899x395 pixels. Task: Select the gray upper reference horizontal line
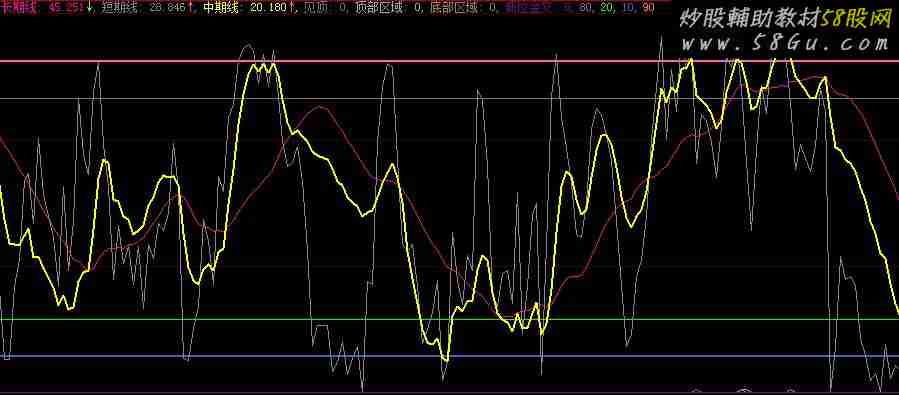point(450,99)
